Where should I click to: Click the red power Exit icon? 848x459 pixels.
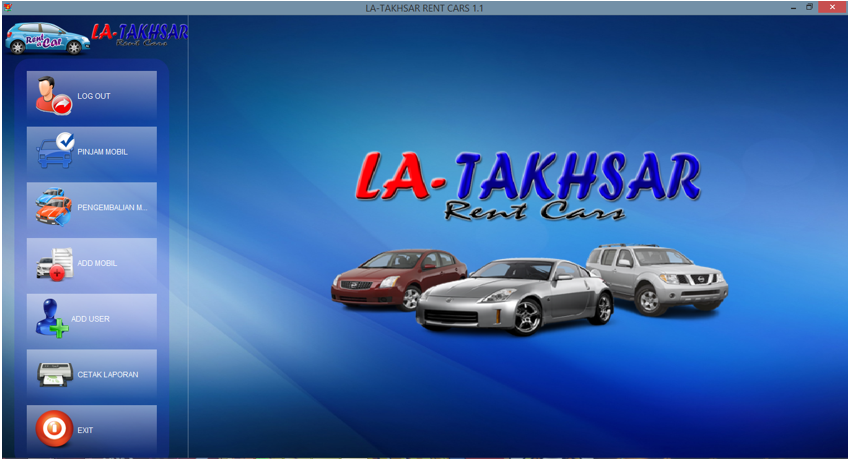click(54, 429)
